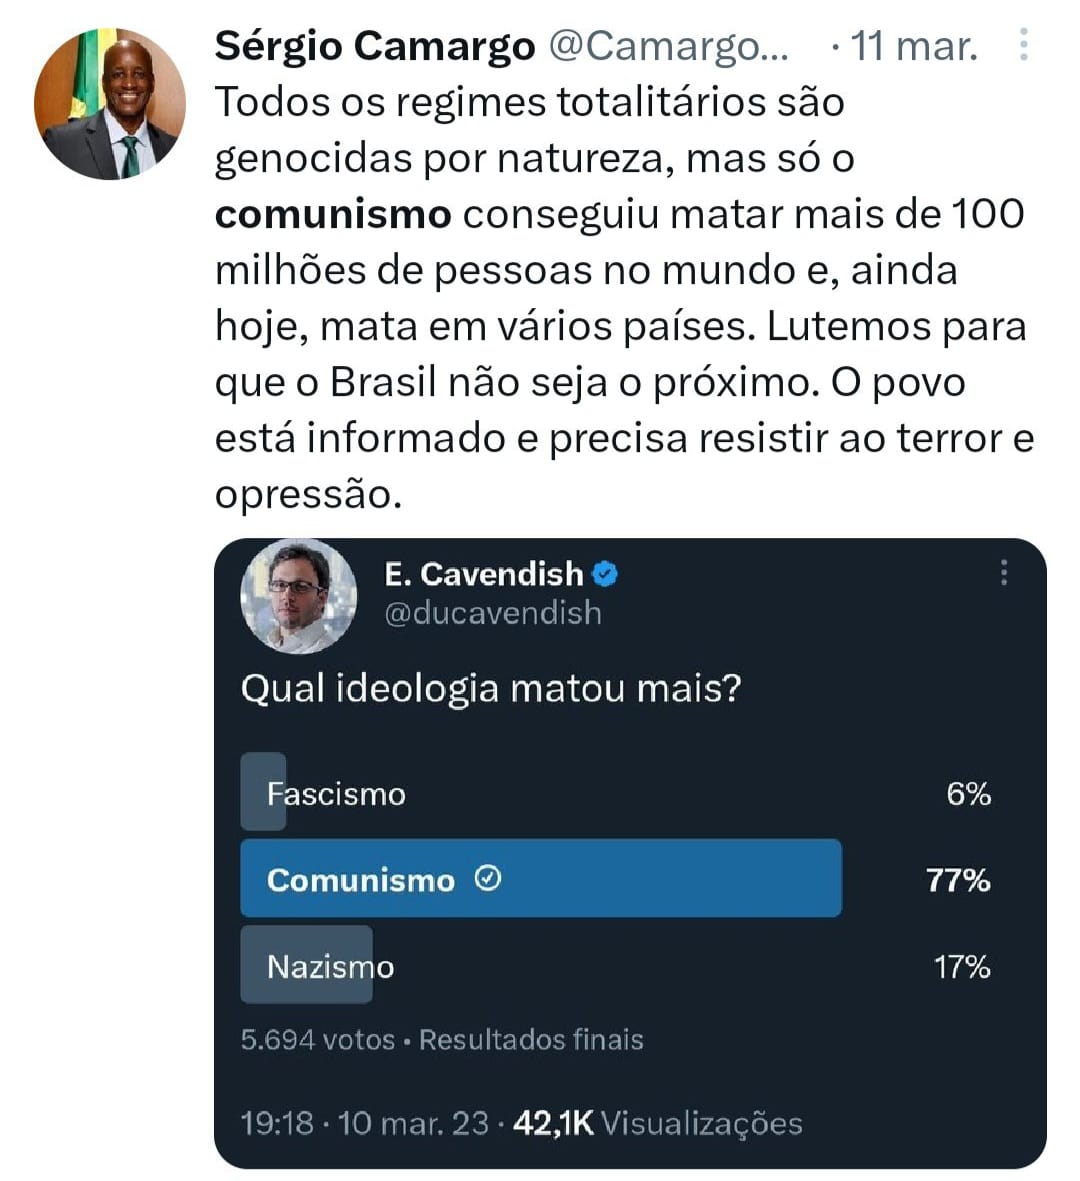Click the Qual ideologia matou mais? question
The image size is (1080, 1181).
pyautogui.click(x=491, y=689)
